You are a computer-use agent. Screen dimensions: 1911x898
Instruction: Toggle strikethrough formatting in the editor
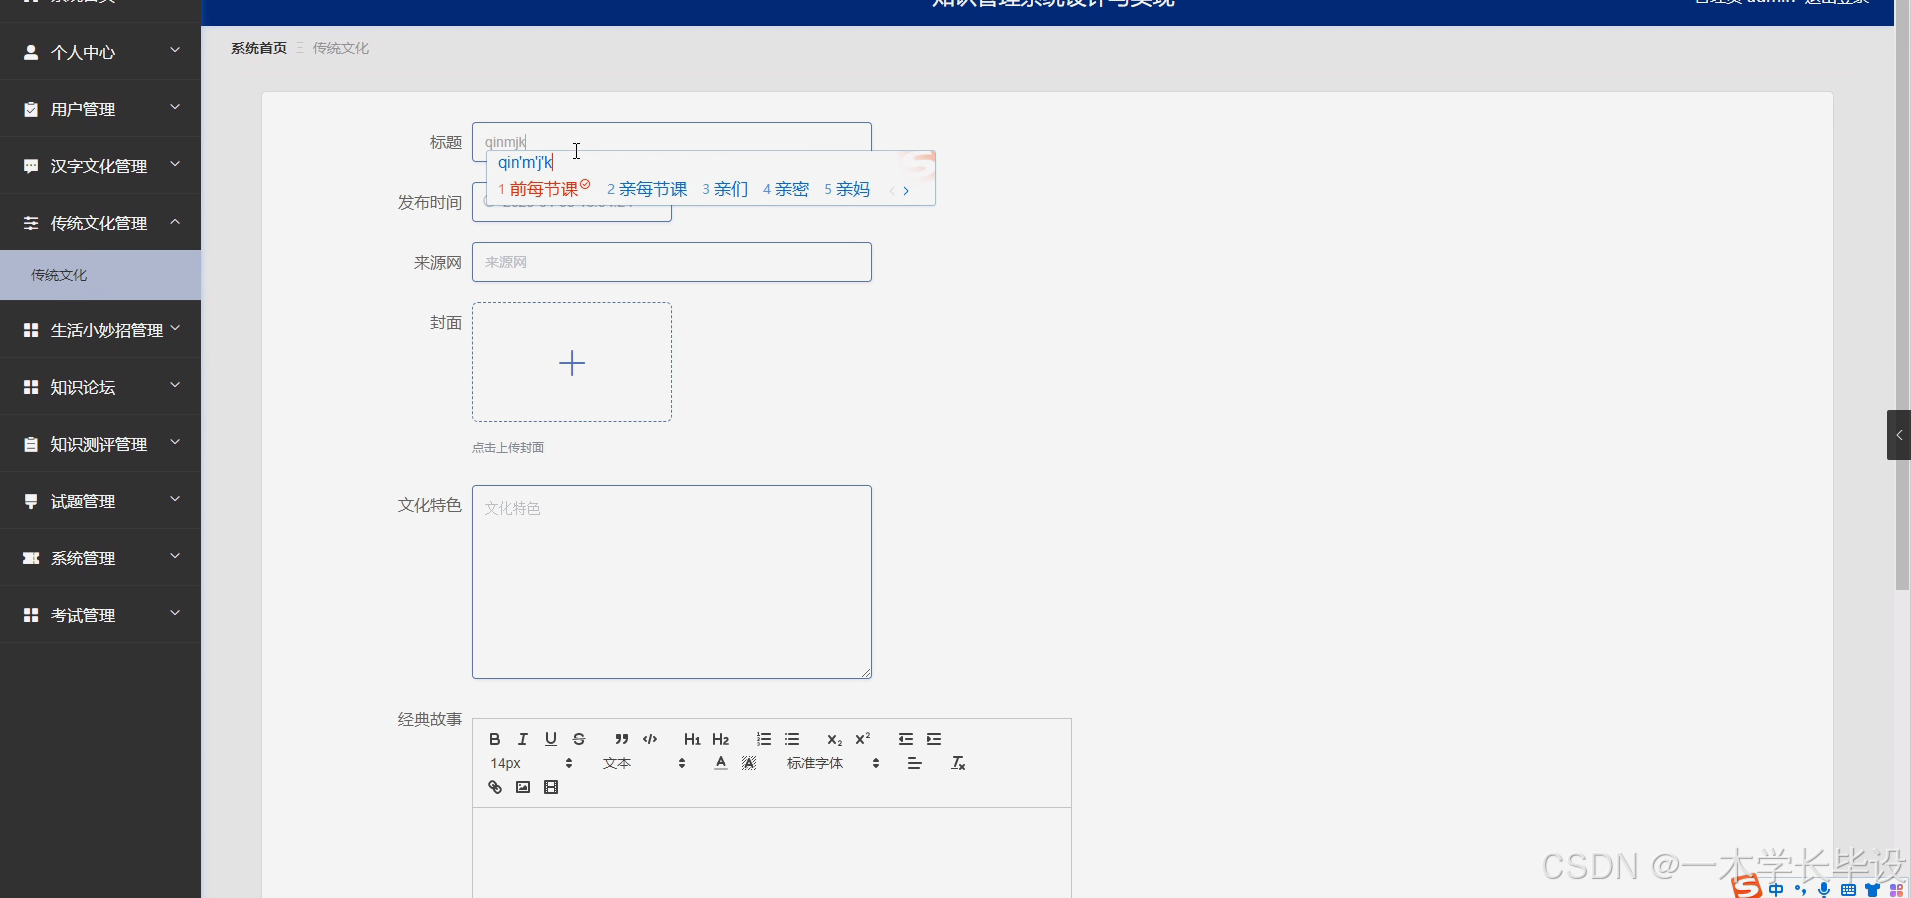click(x=578, y=739)
